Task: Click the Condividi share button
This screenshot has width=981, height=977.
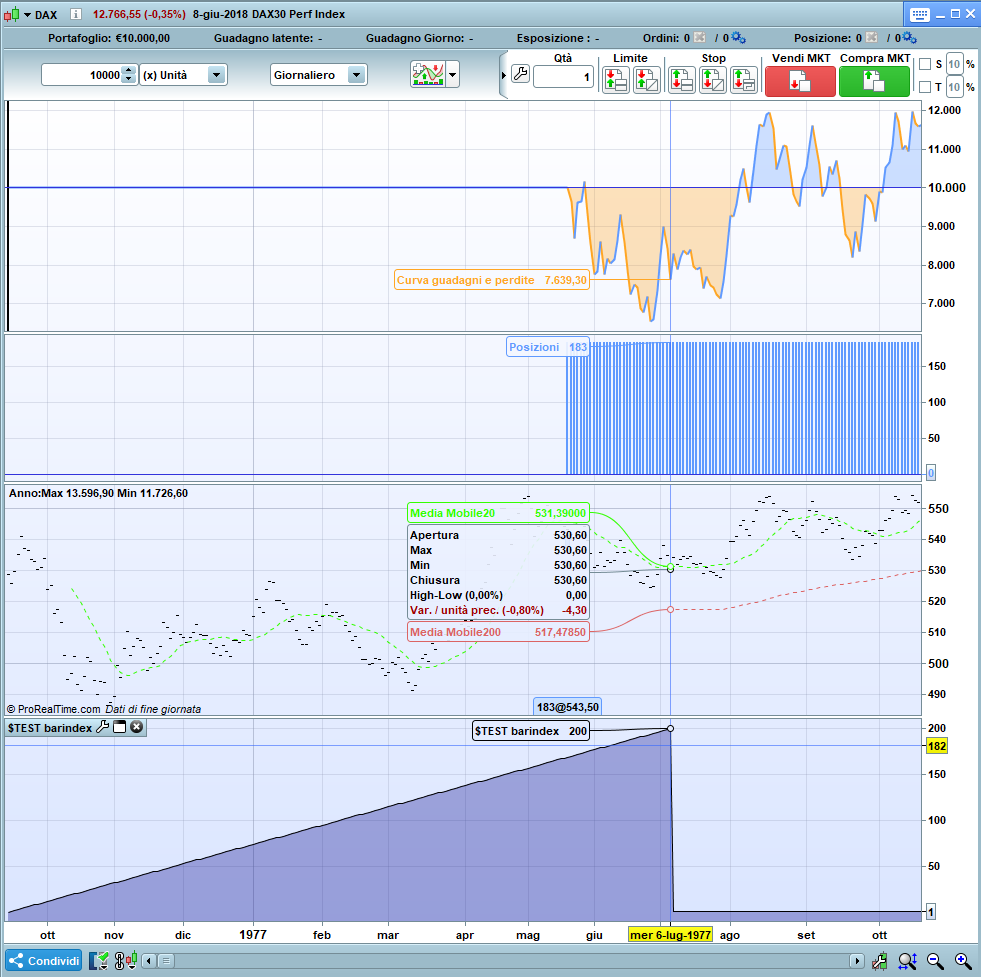Action: click(x=44, y=960)
